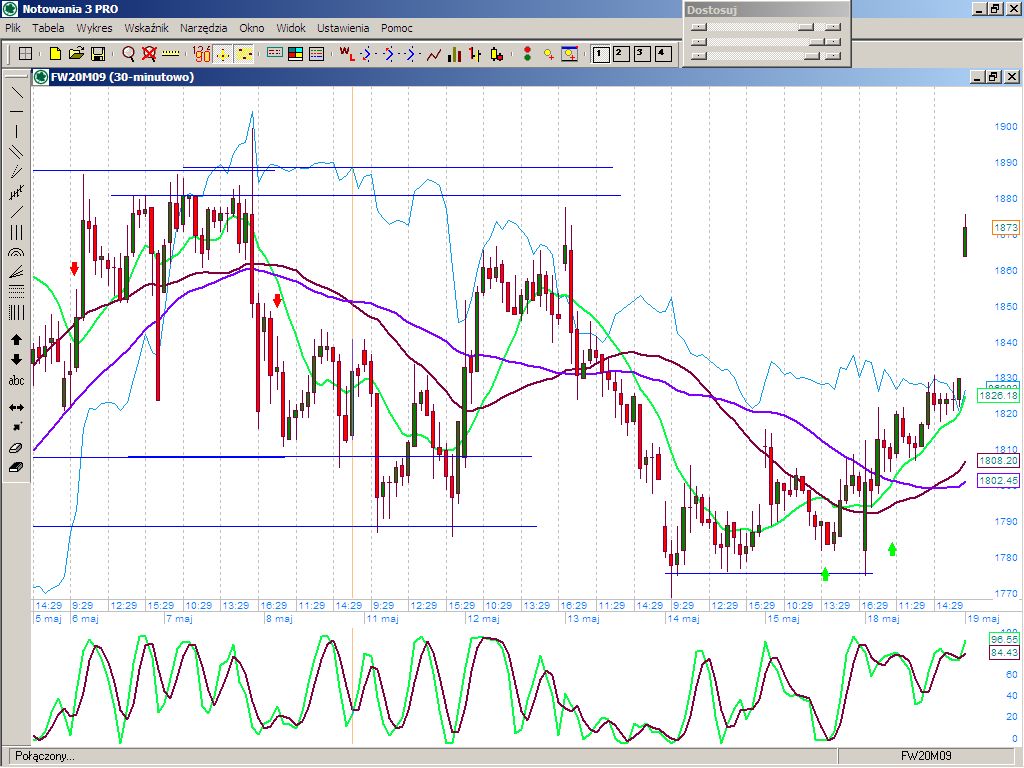Click the open folder icon in toolbar
This screenshot has width=1024, height=768.
(76, 53)
